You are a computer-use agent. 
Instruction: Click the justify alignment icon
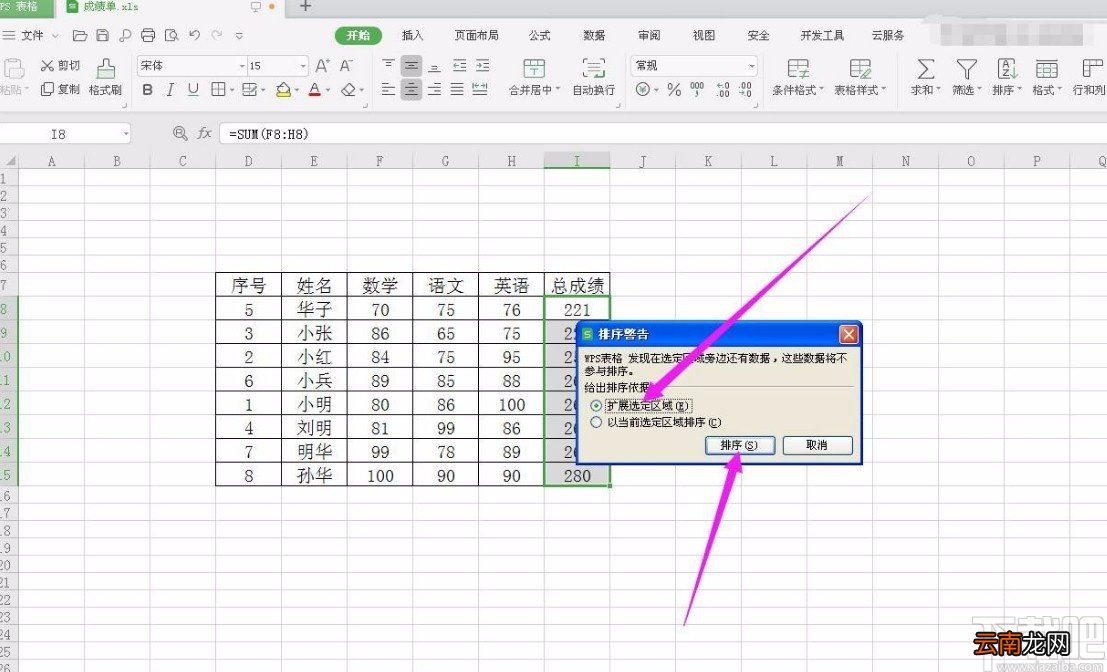tap(457, 90)
